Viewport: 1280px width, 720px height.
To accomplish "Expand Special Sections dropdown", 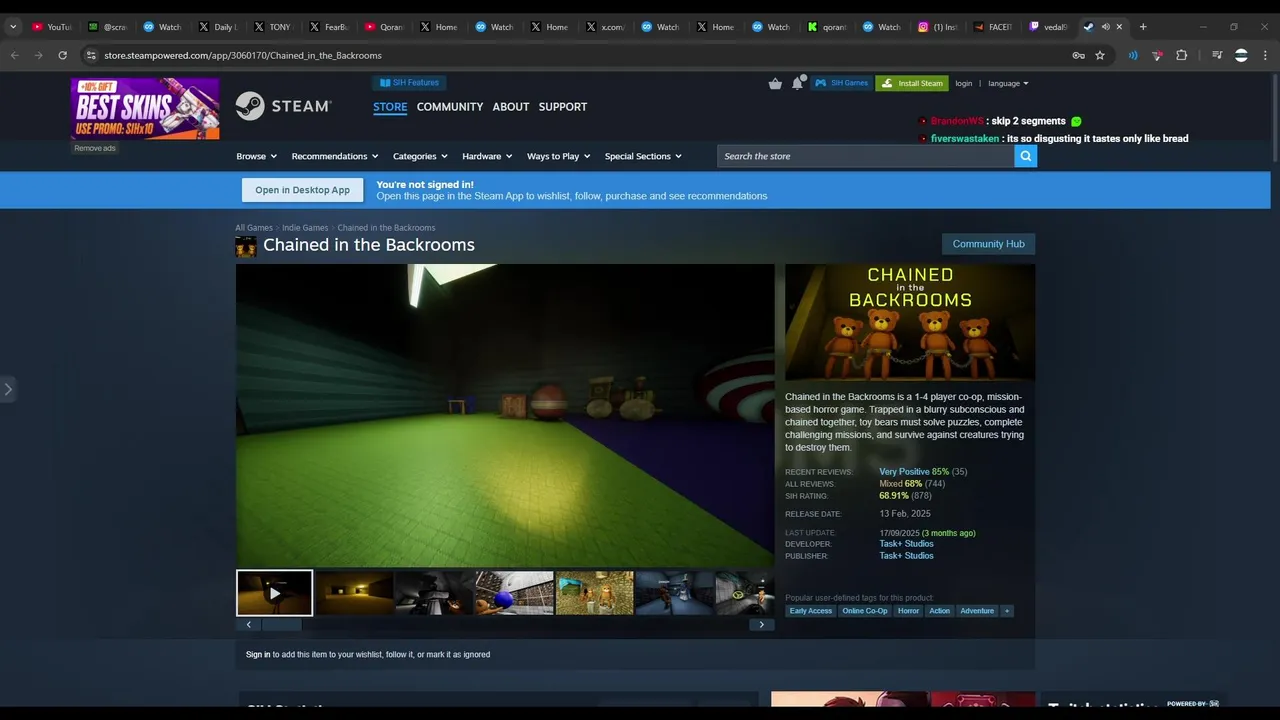I will point(643,156).
